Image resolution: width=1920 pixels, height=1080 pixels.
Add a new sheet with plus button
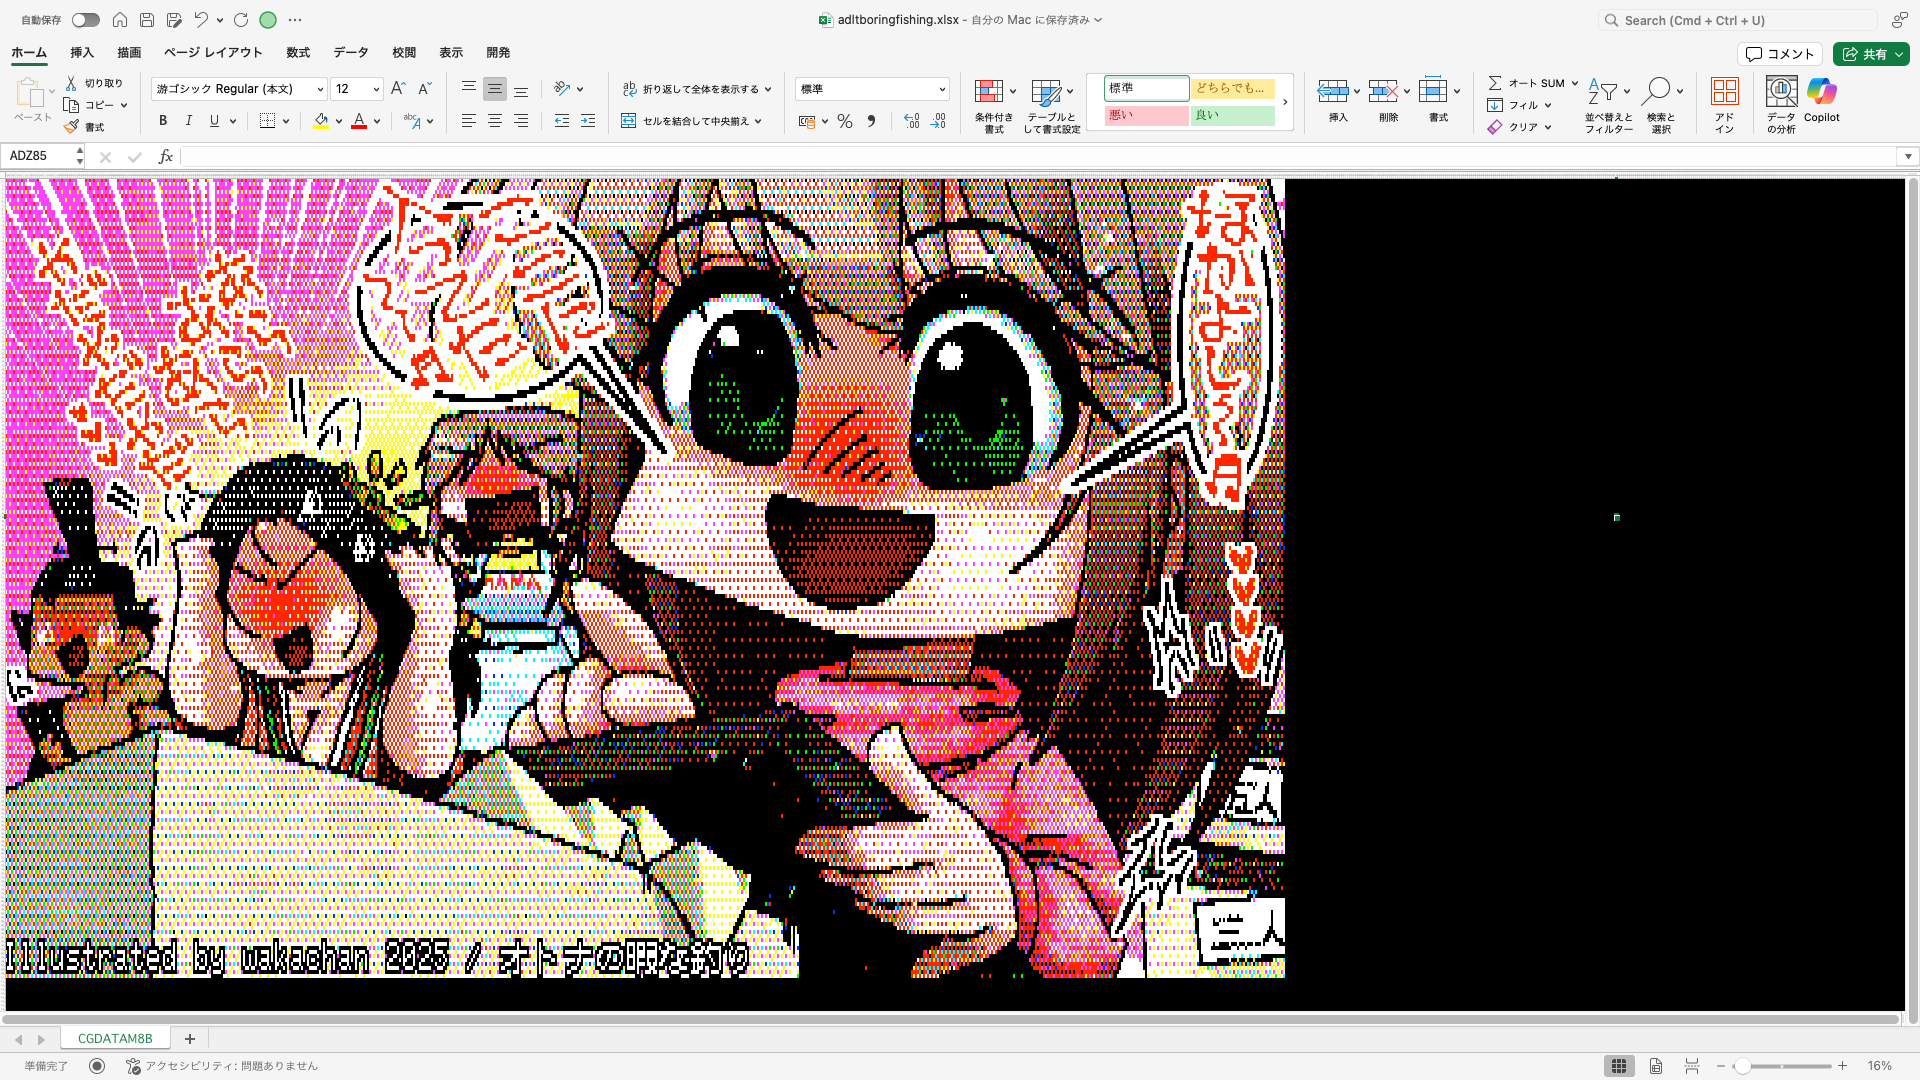point(189,1039)
